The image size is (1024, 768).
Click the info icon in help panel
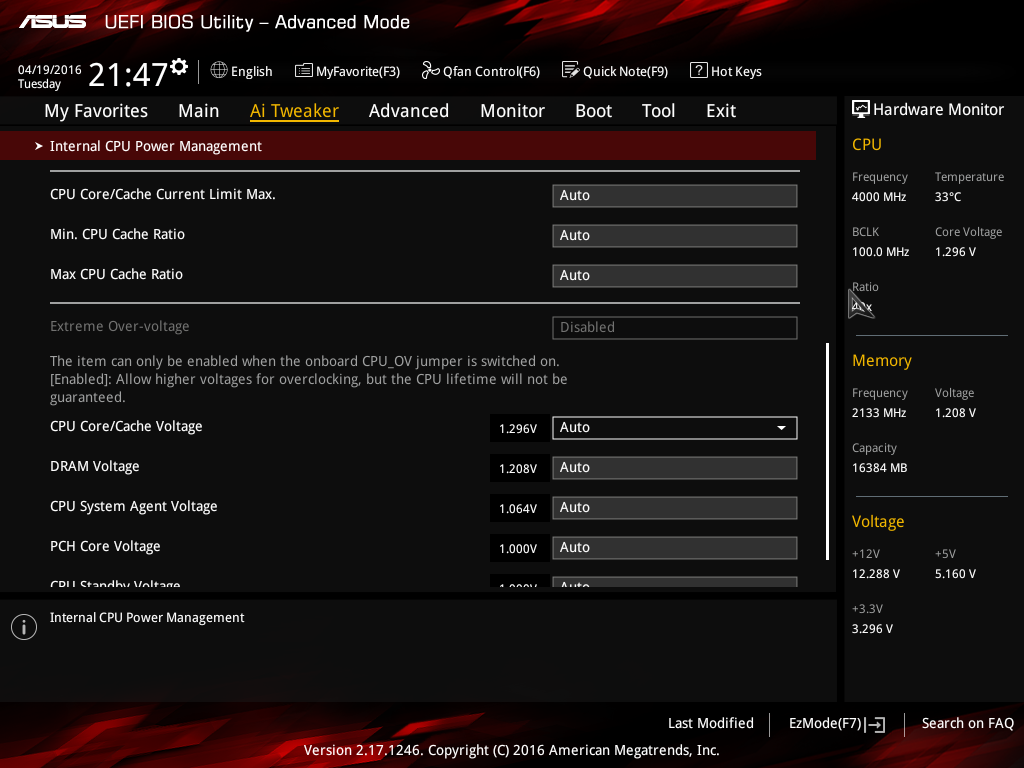(24, 627)
